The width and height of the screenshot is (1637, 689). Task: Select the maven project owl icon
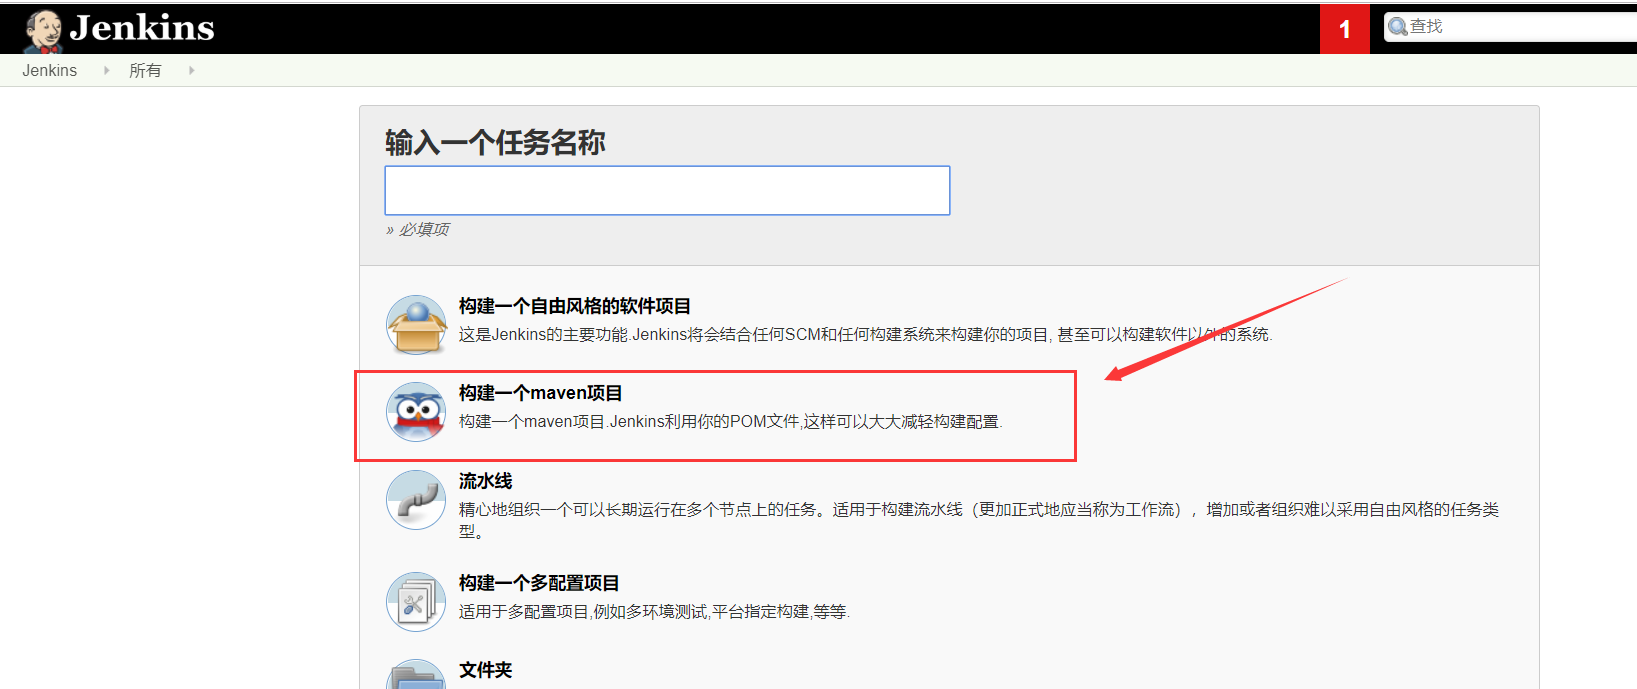[416, 412]
